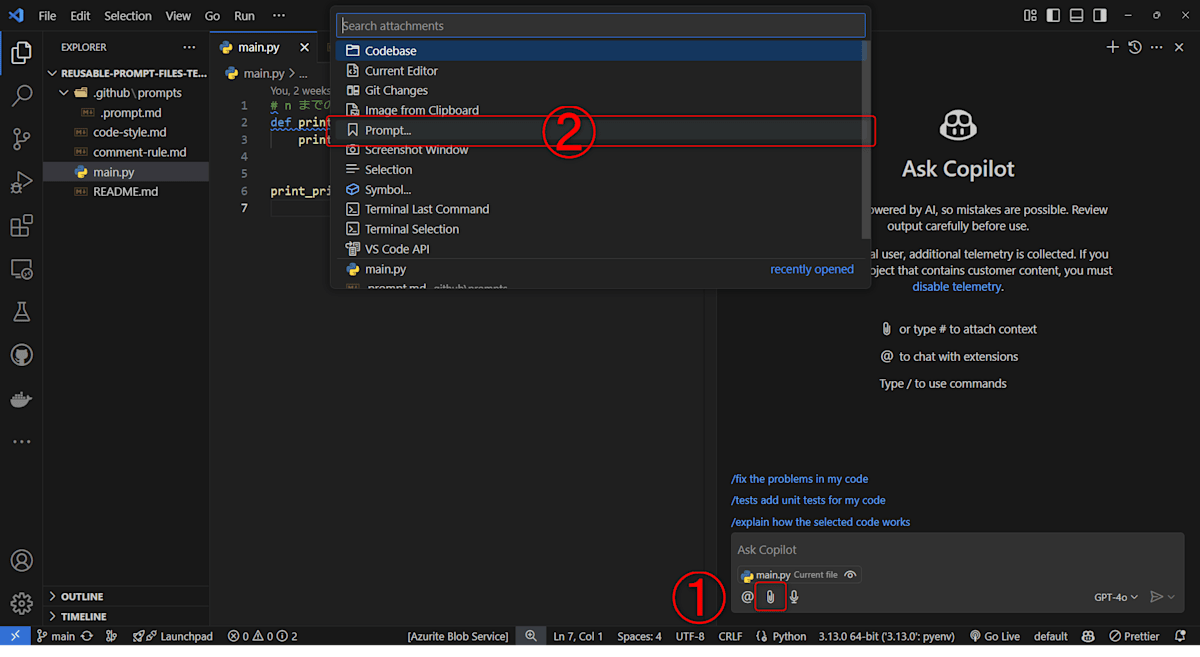Click Copilot status icon in status bar

click(x=1088, y=636)
